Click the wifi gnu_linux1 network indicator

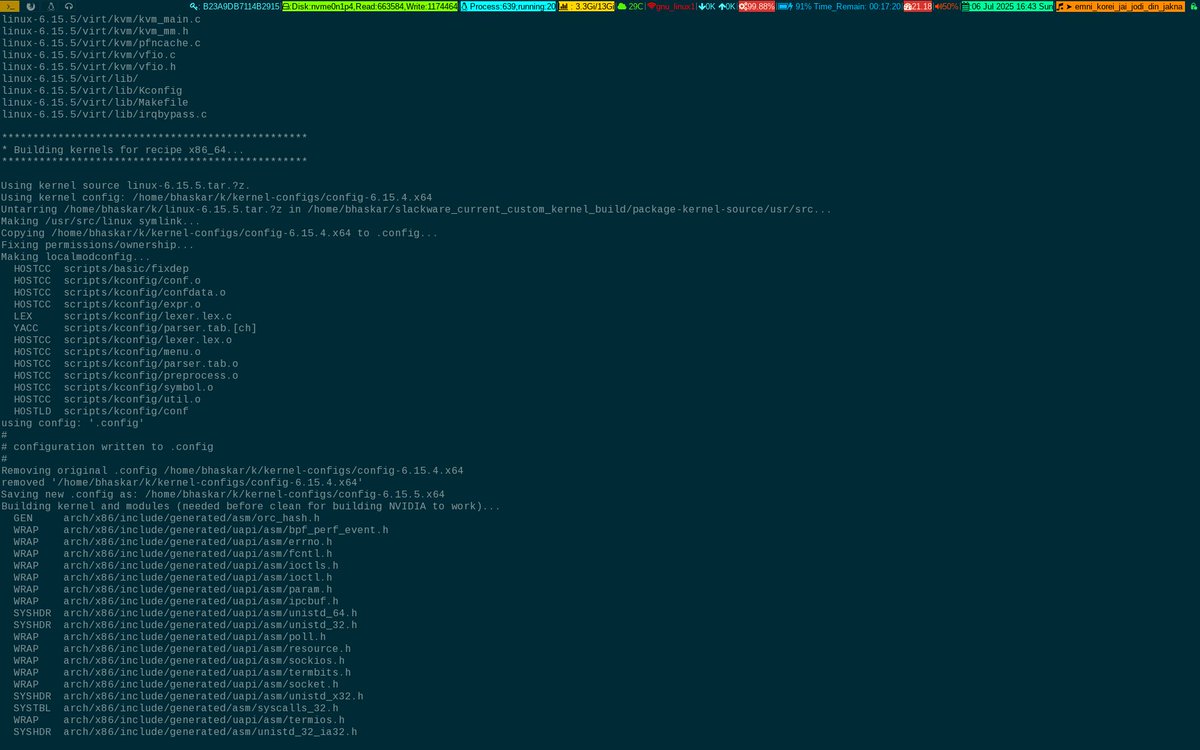(671, 6)
